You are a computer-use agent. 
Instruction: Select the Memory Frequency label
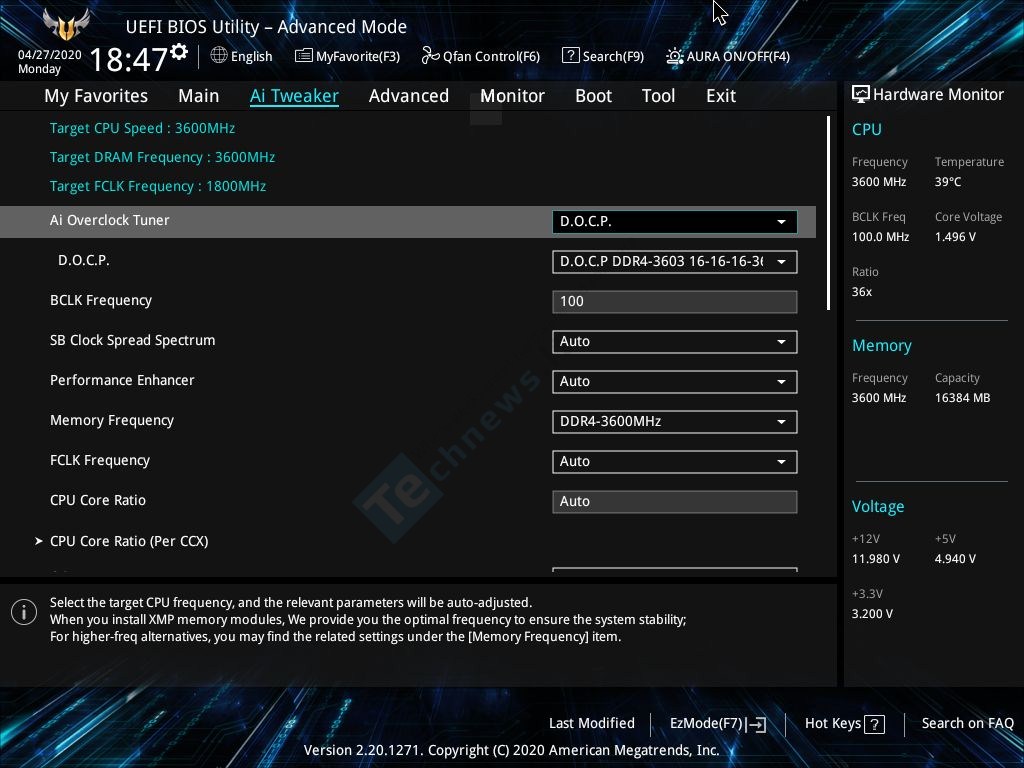(x=112, y=421)
